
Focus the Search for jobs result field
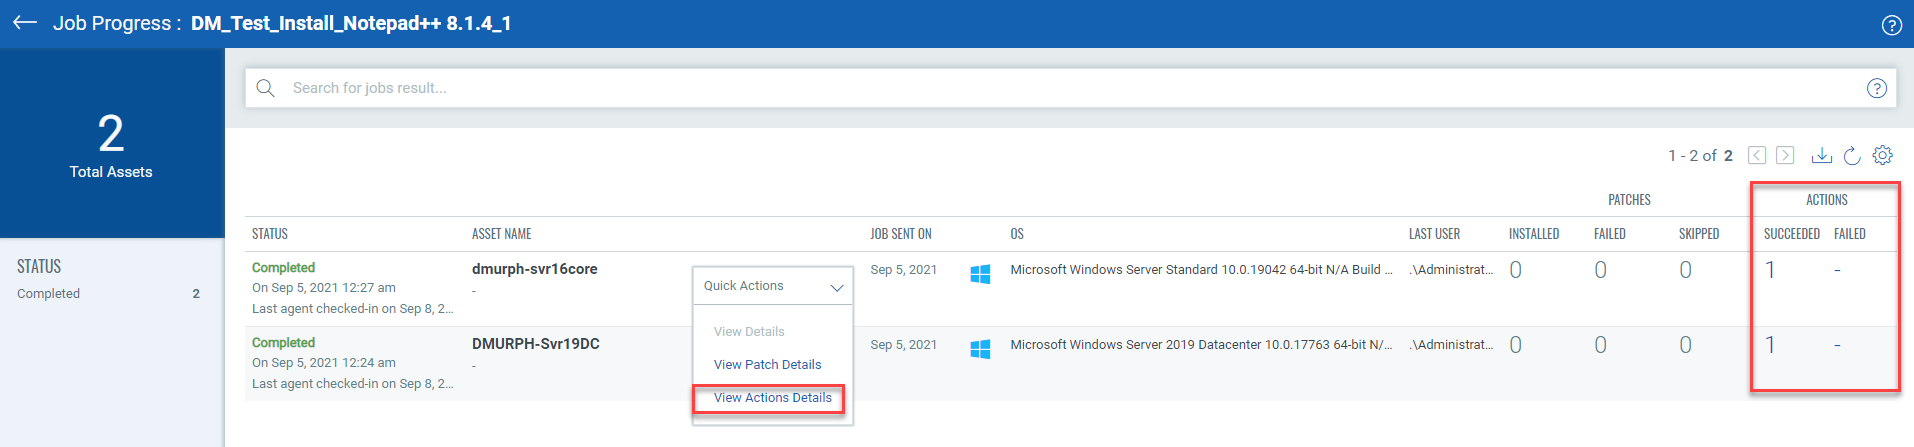click(x=1070, y=88)
